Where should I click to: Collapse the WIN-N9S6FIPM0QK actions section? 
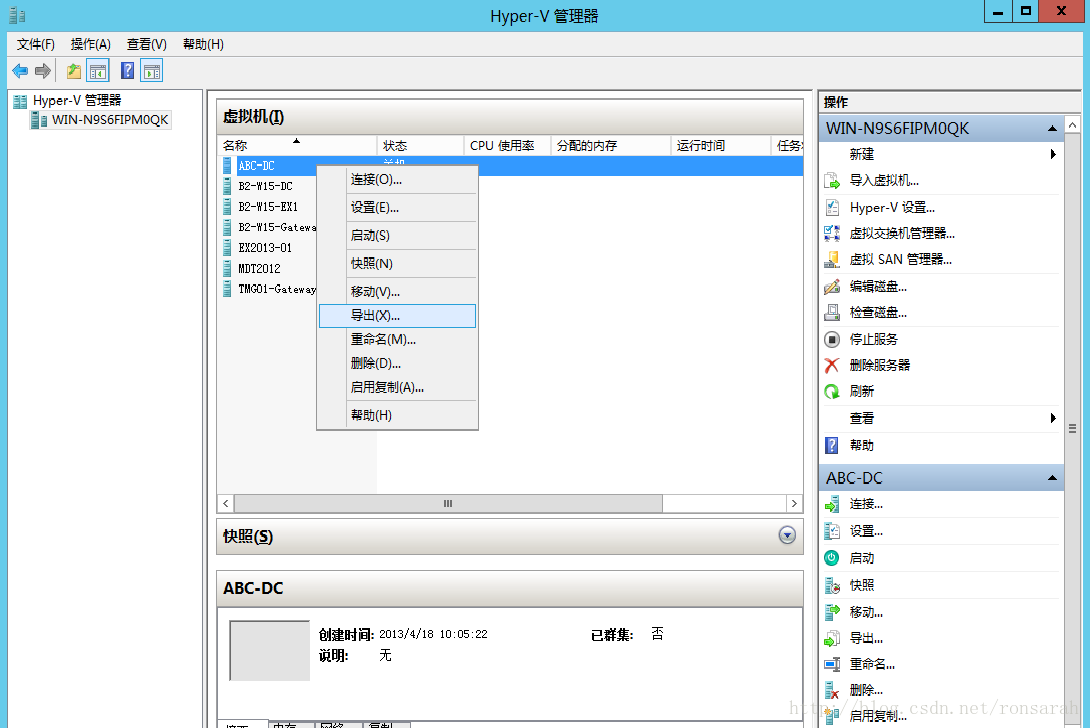[1052, 129]
